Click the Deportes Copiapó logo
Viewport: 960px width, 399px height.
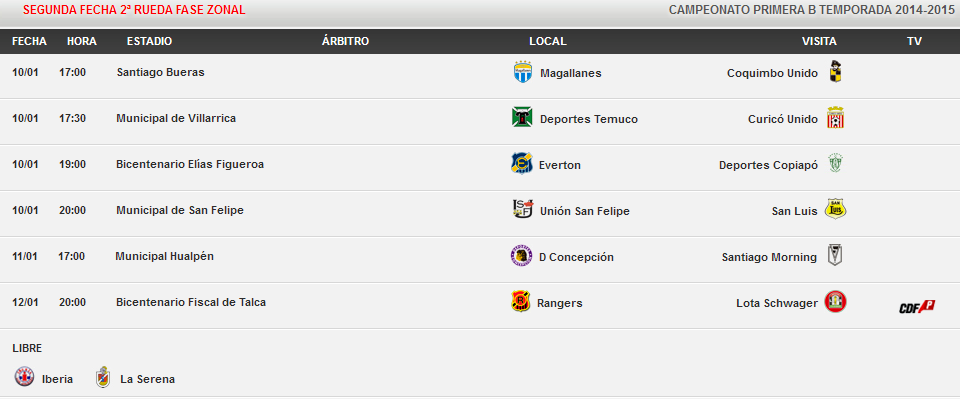tap(835, 163)
